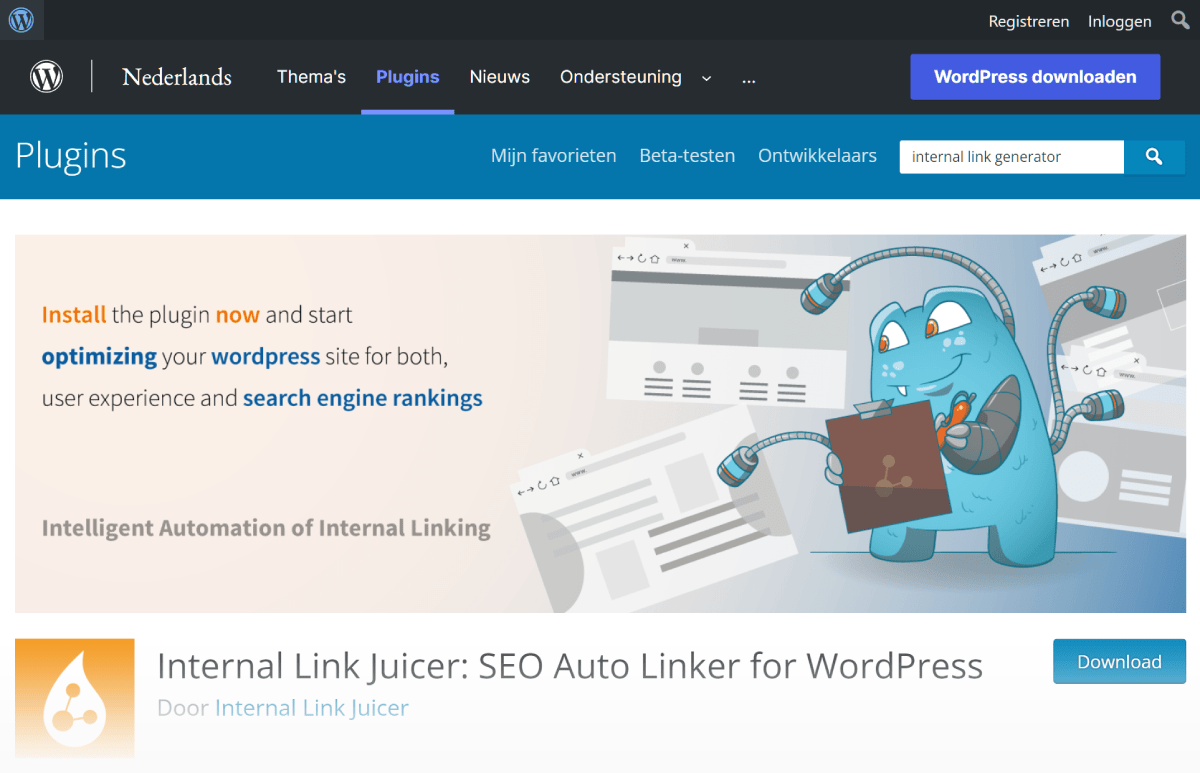Click the Plugins page heading
Screen dimensions: 1200x773
tap(71, 156)
